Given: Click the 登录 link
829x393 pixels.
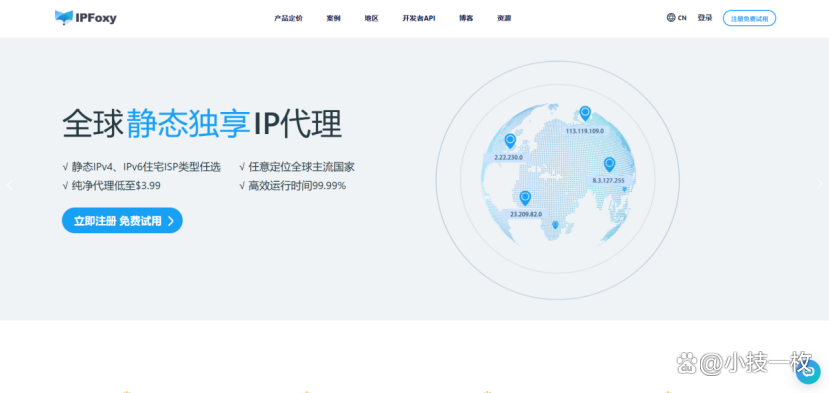Looking at the screenshot, I should pyautogui.click(x=705, y=17).
